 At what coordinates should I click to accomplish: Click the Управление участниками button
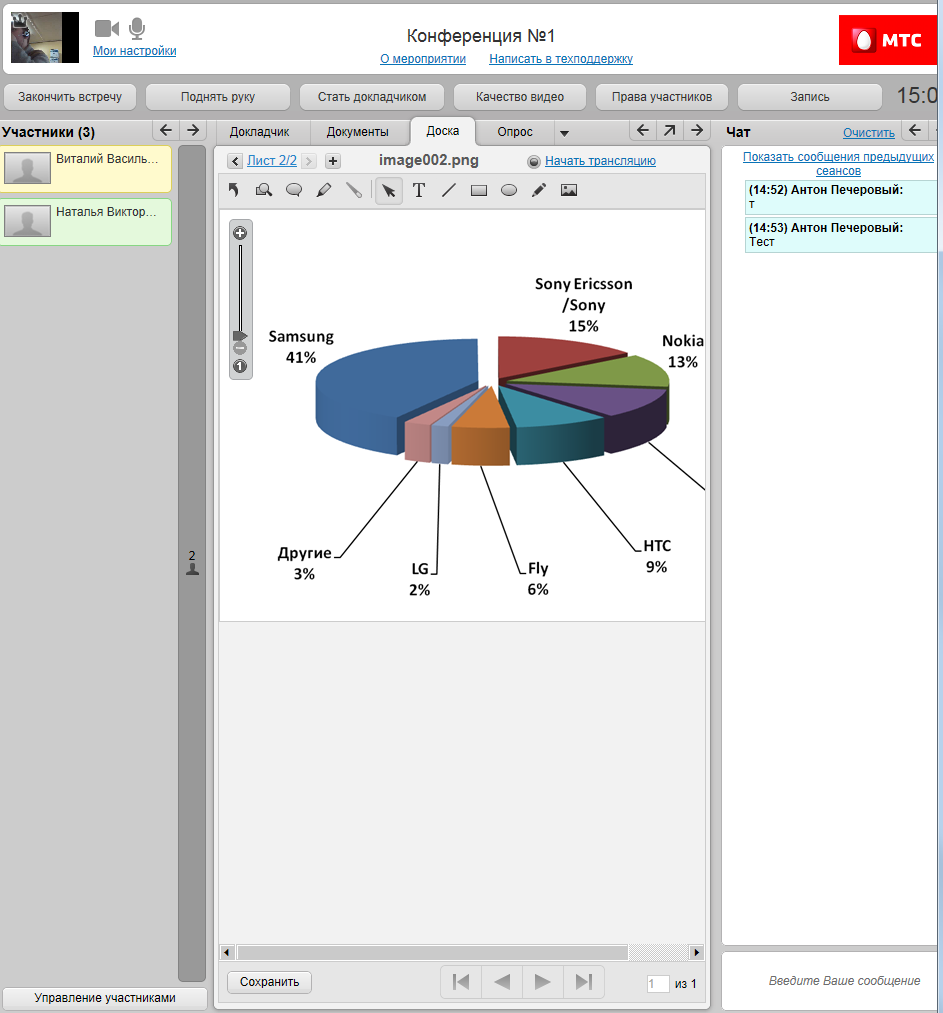click(105, 998)
